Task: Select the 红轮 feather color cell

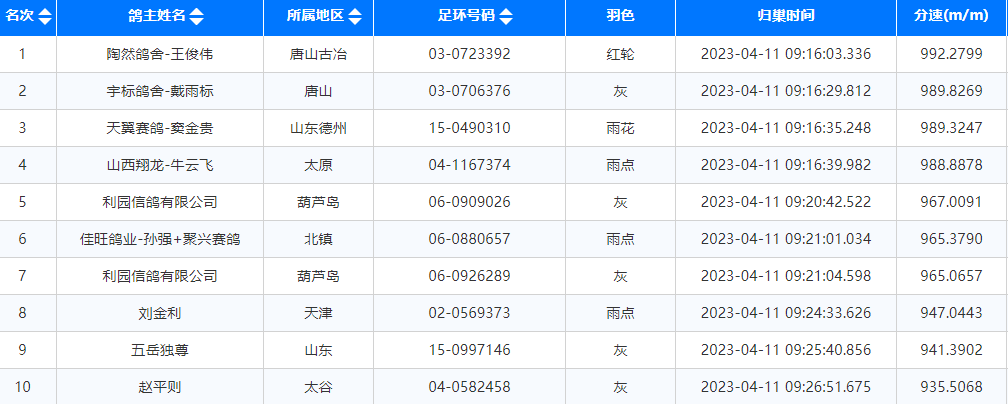Action: pos(620,54)
